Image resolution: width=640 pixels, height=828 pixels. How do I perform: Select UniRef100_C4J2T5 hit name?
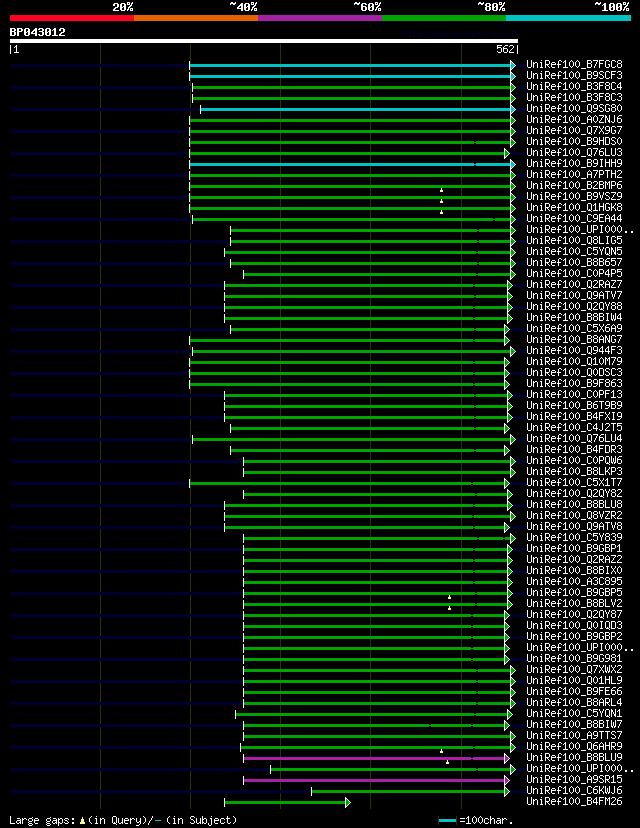point(574,427)
